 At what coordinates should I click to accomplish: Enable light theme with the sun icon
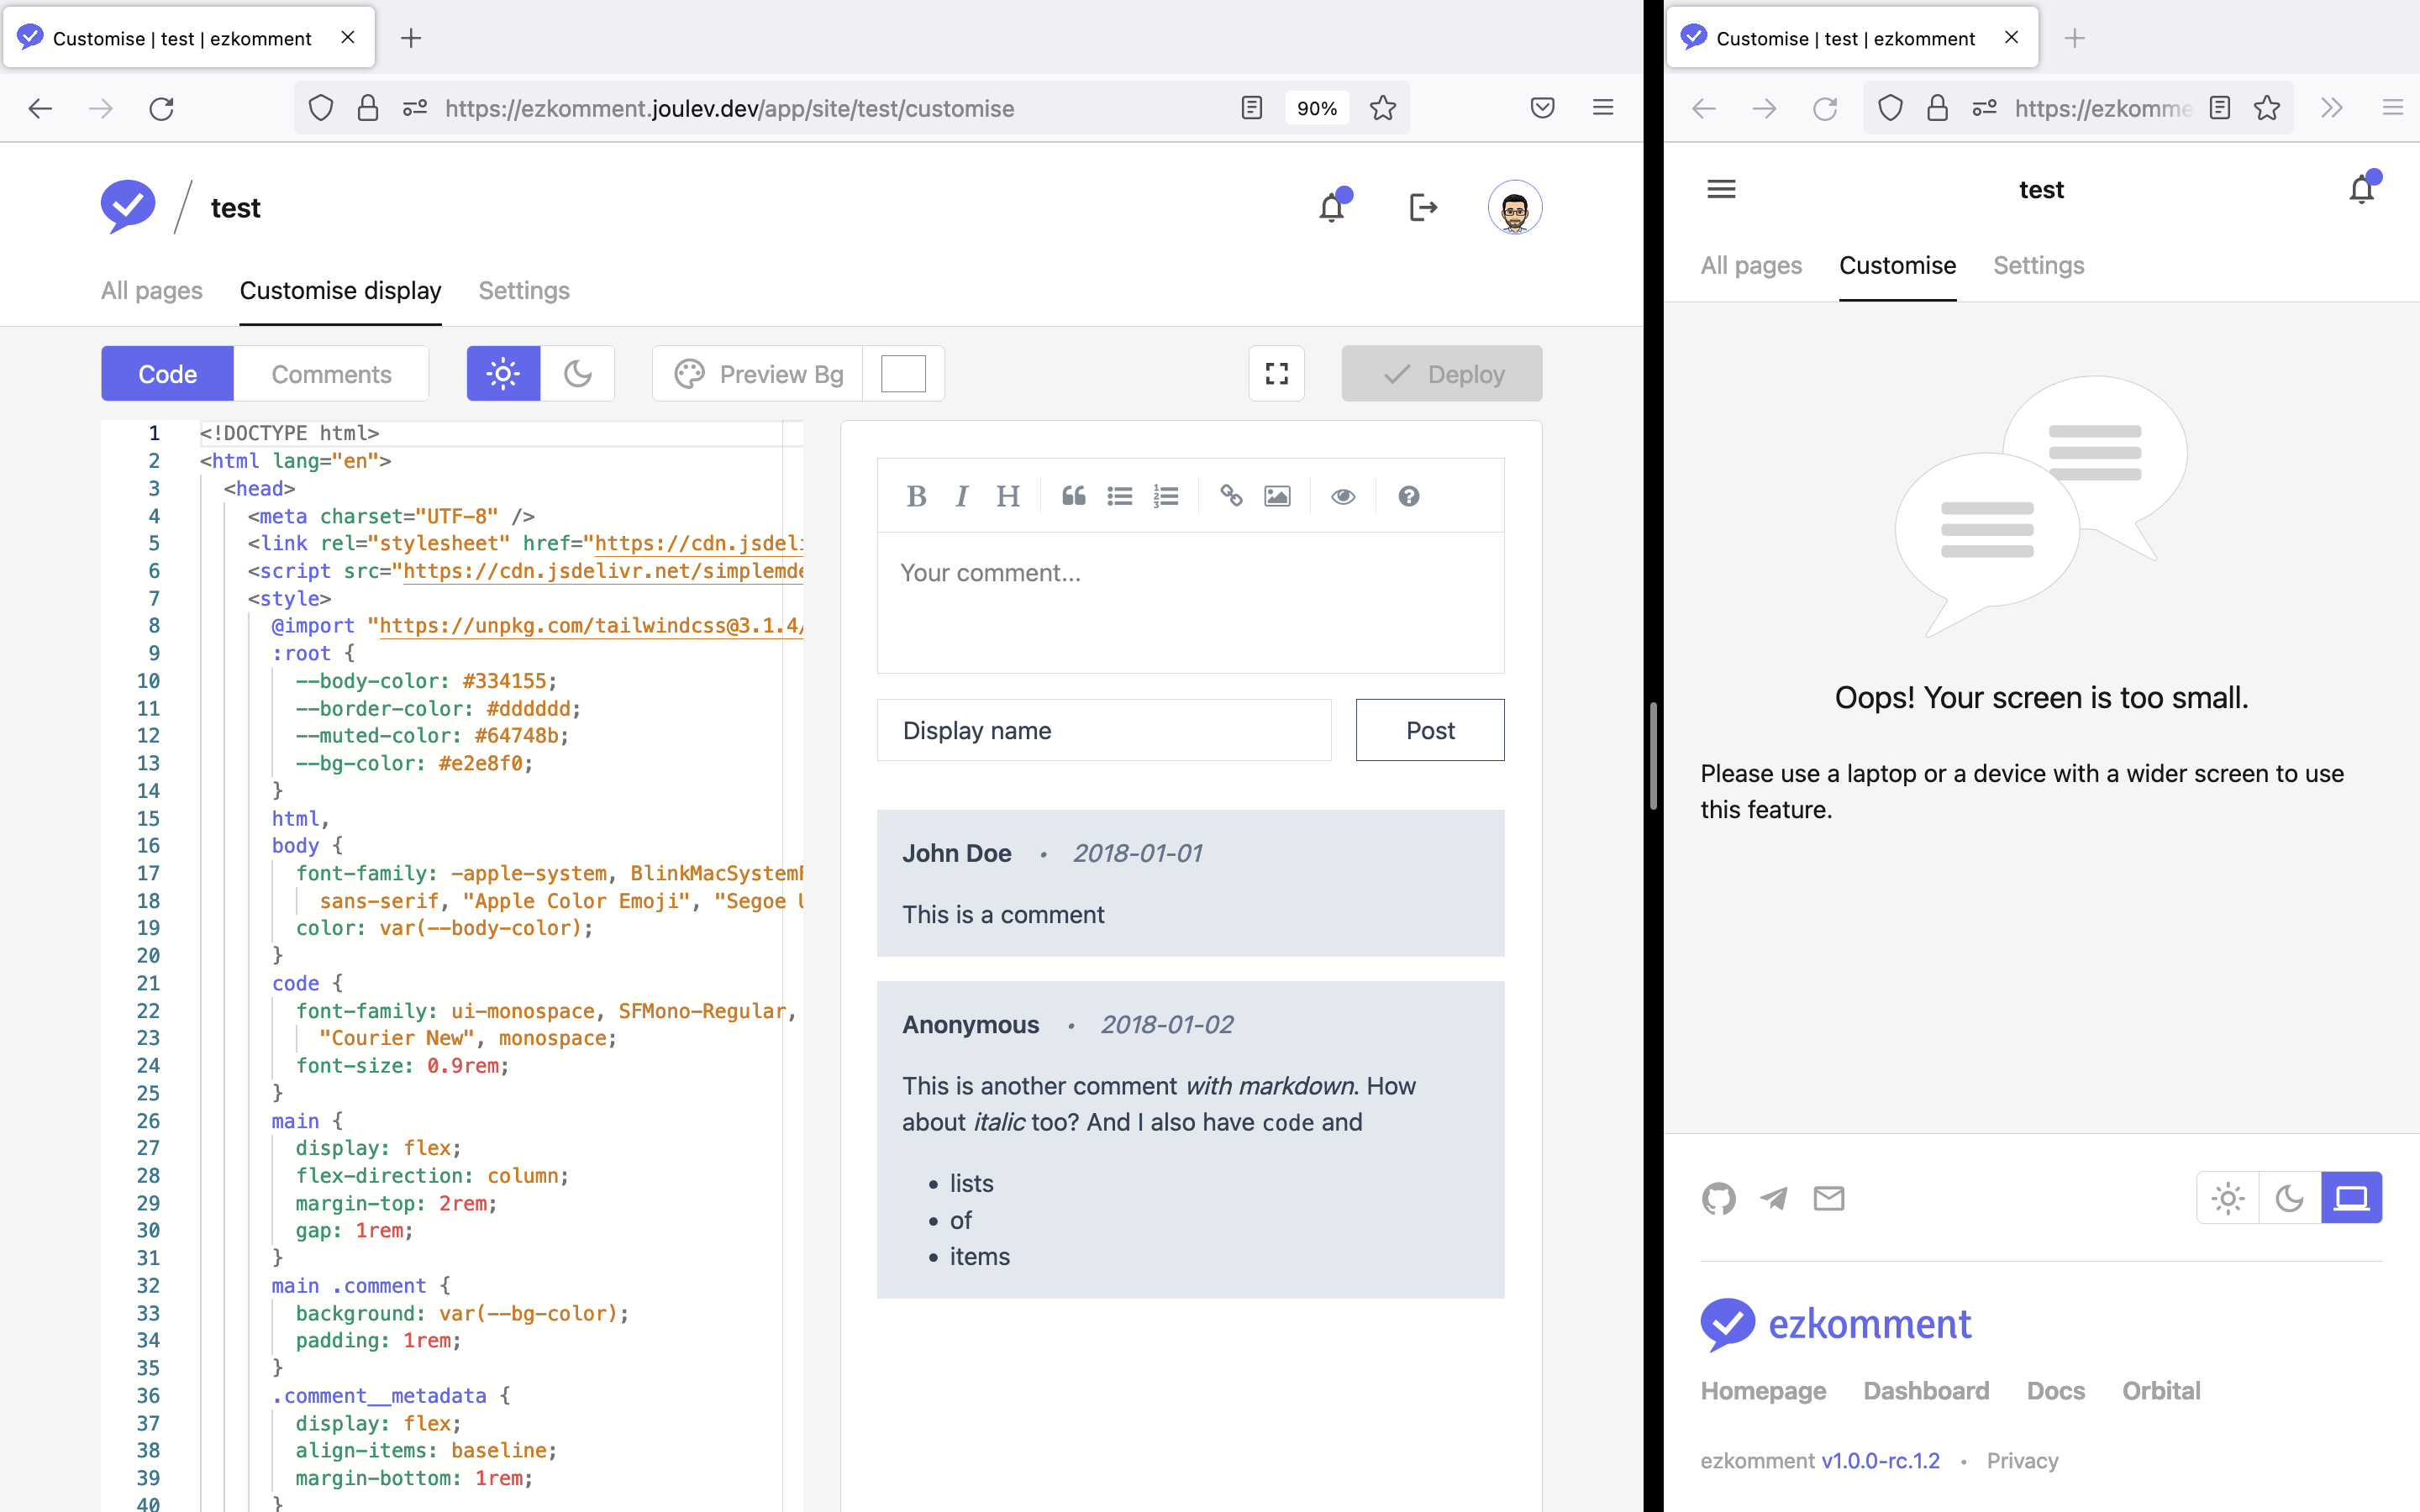coord(503,373)
